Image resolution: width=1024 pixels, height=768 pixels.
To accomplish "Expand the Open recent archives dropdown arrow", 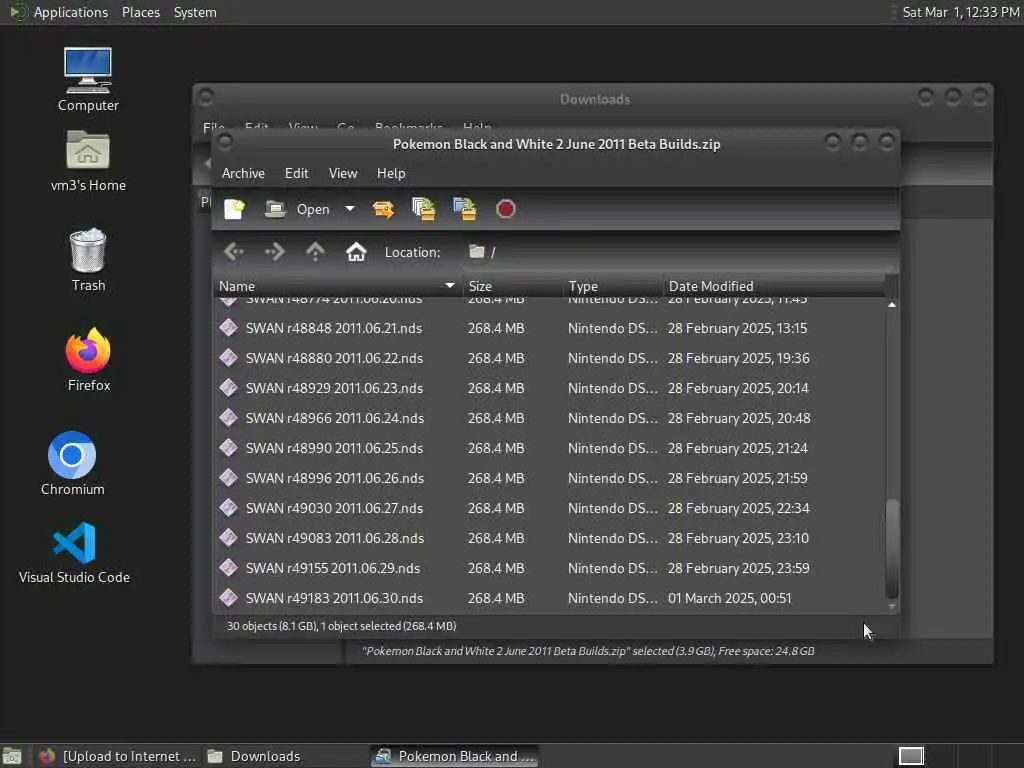I will (350, 209).
